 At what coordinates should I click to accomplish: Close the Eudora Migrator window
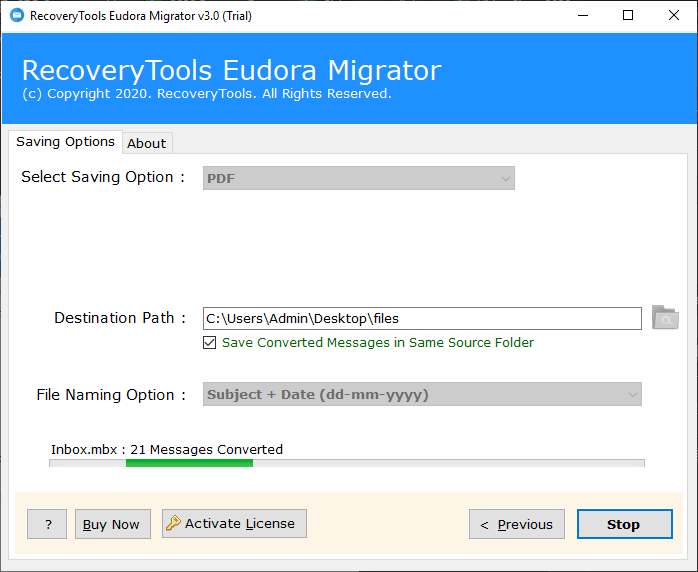point(674,16)
